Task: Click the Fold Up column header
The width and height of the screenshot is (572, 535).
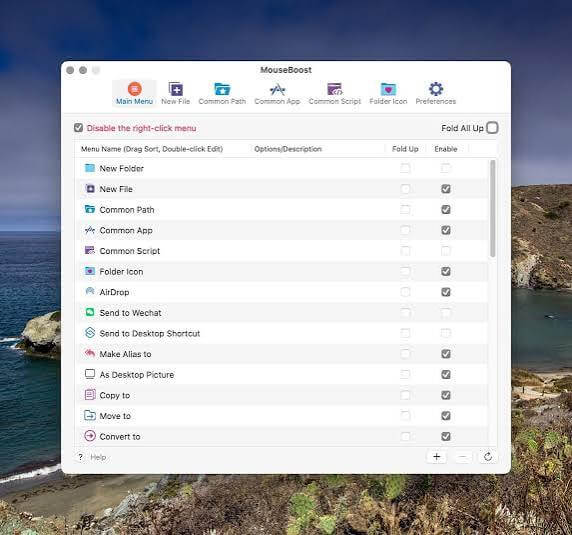Action: [405, 149]
